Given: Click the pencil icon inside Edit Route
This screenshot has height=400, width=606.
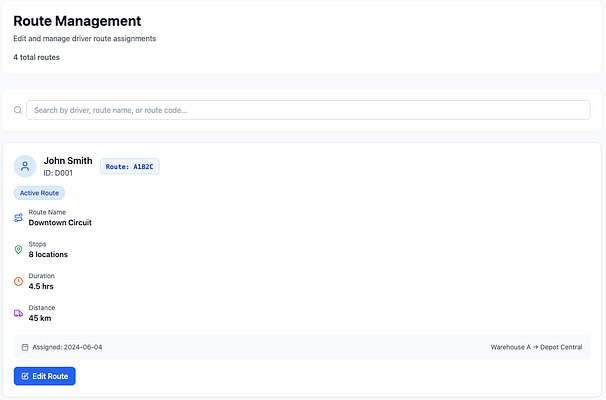Looking at the screenshot, I should [x=25, y=376].
